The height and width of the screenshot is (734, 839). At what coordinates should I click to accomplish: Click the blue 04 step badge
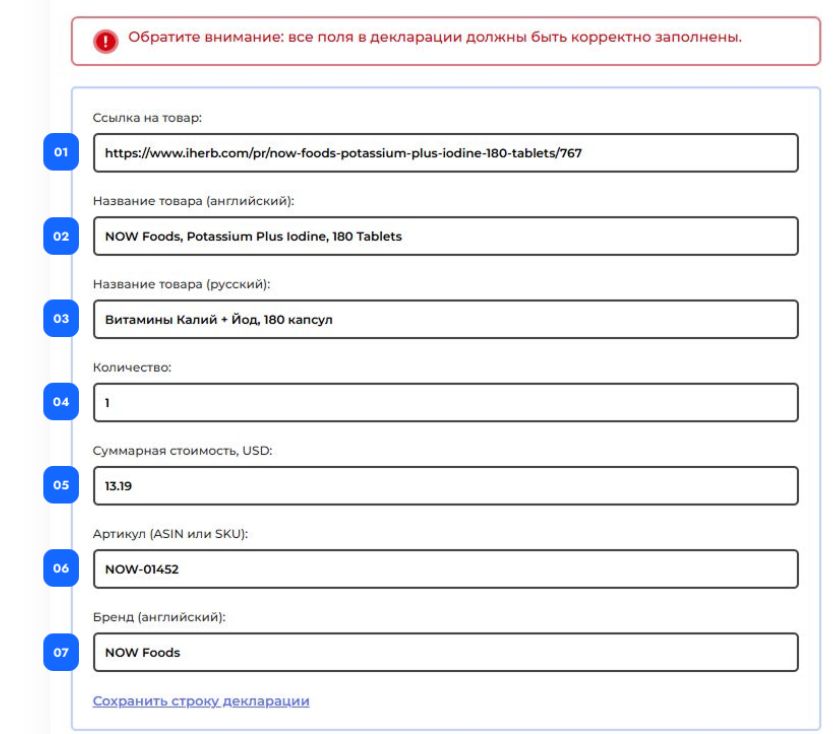coord(61,402)
